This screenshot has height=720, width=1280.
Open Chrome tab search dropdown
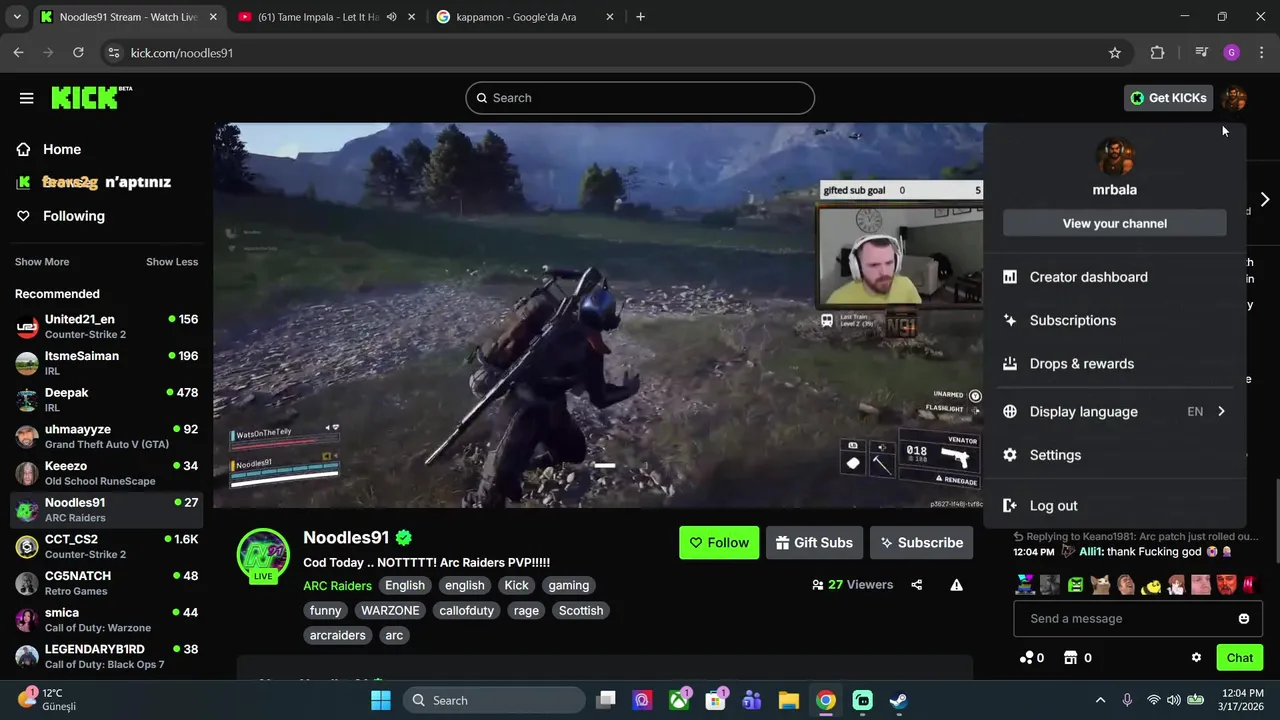(16, 17)
